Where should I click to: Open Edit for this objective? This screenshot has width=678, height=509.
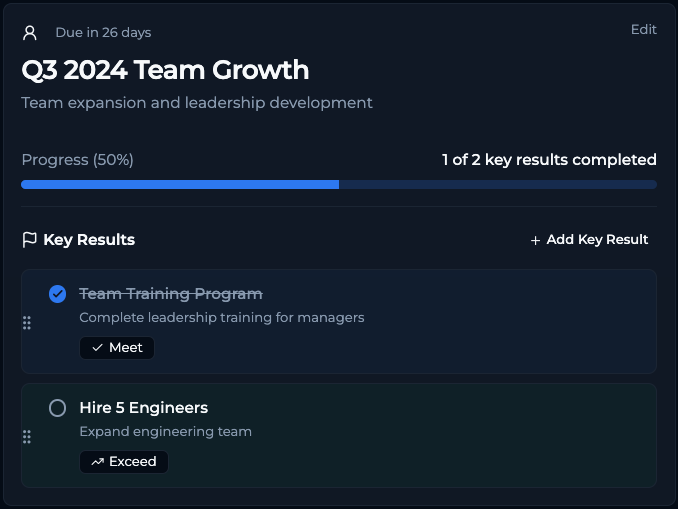point(643,30)
